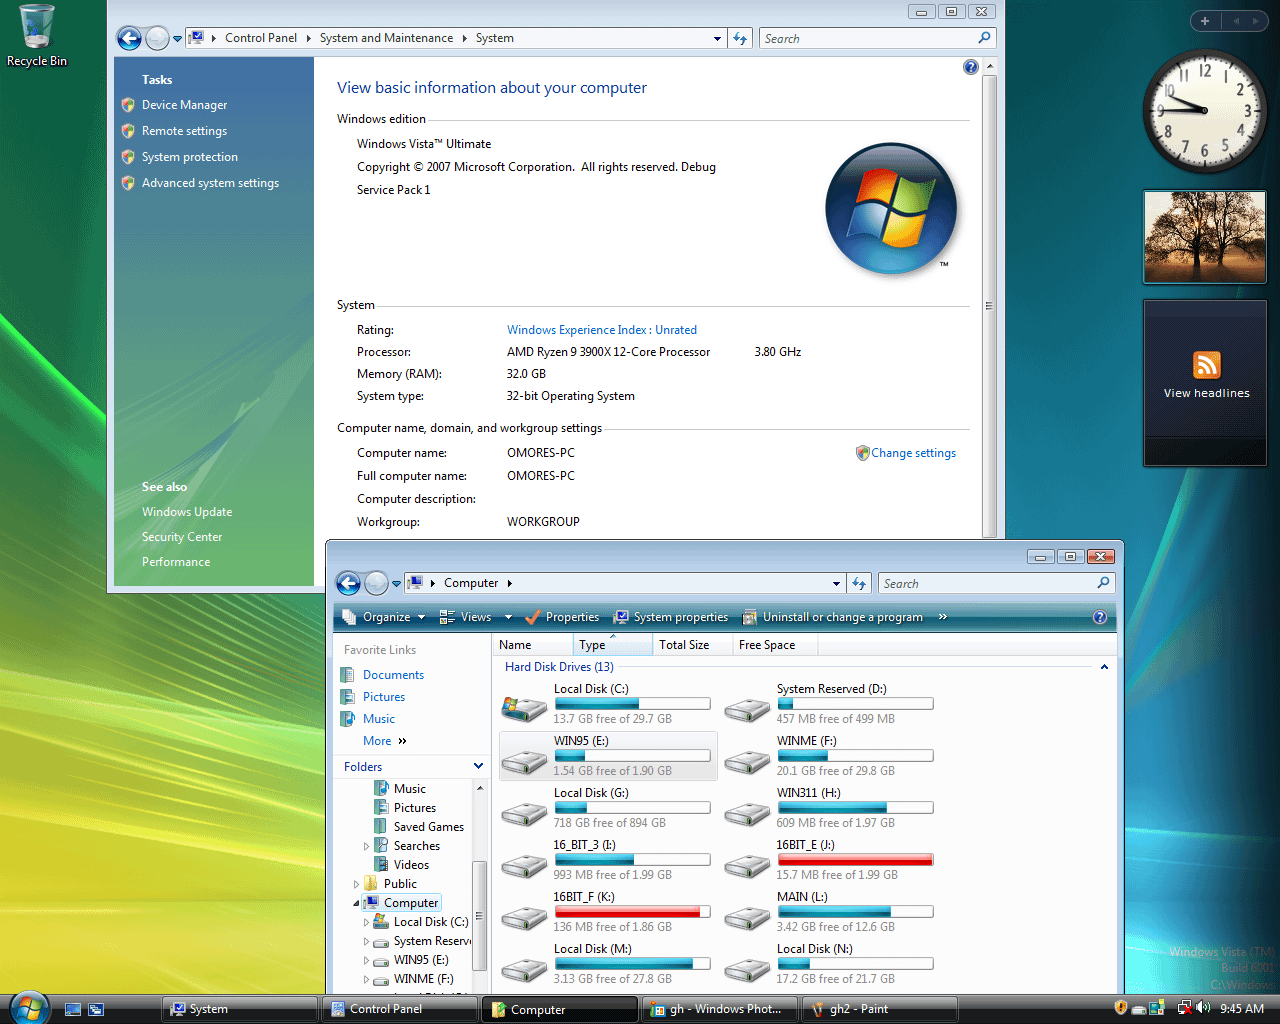The height and width of the screenshot is (1024, 1280).
Task: Click the refresh arrows beside the address bar
Action: [x=860, y=583]
